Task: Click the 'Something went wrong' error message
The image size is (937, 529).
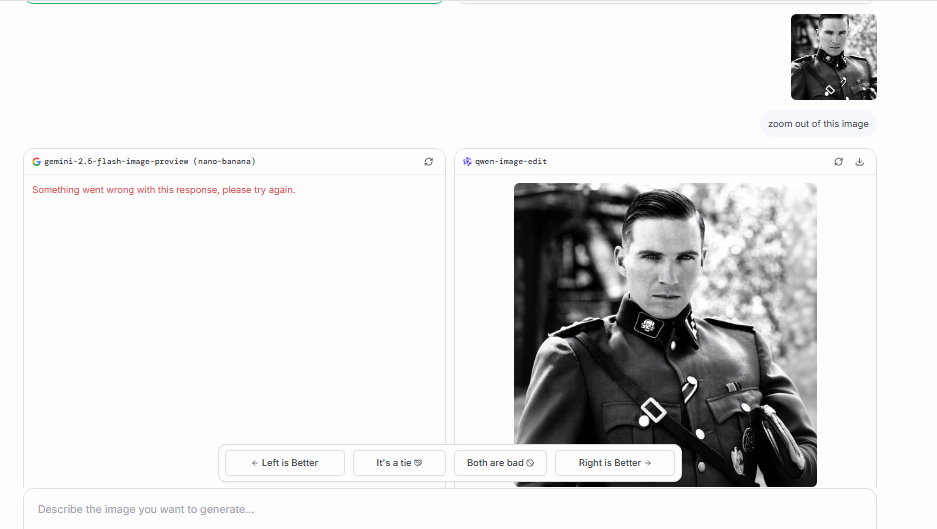Action: pos(164,189)
